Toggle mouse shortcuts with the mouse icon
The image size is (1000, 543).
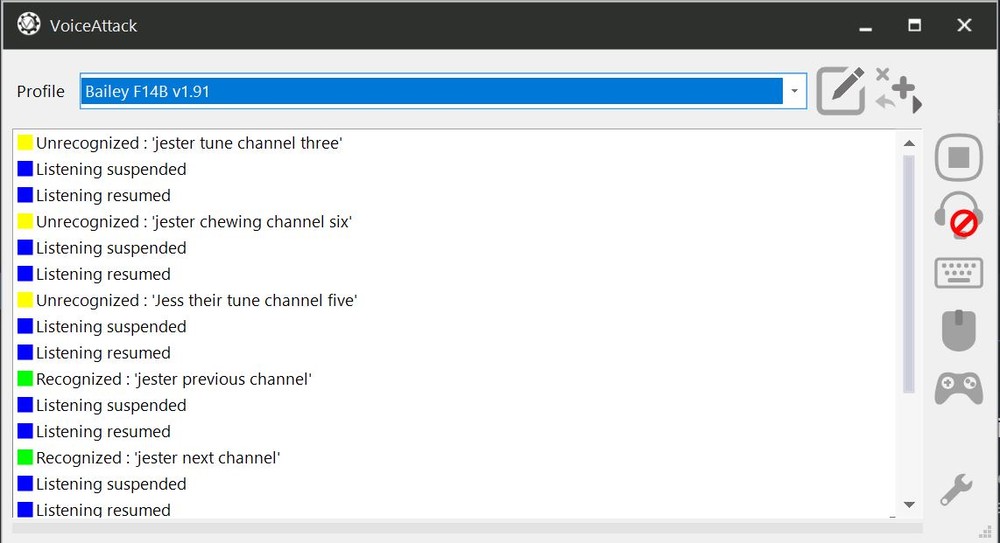pos(958,330)
